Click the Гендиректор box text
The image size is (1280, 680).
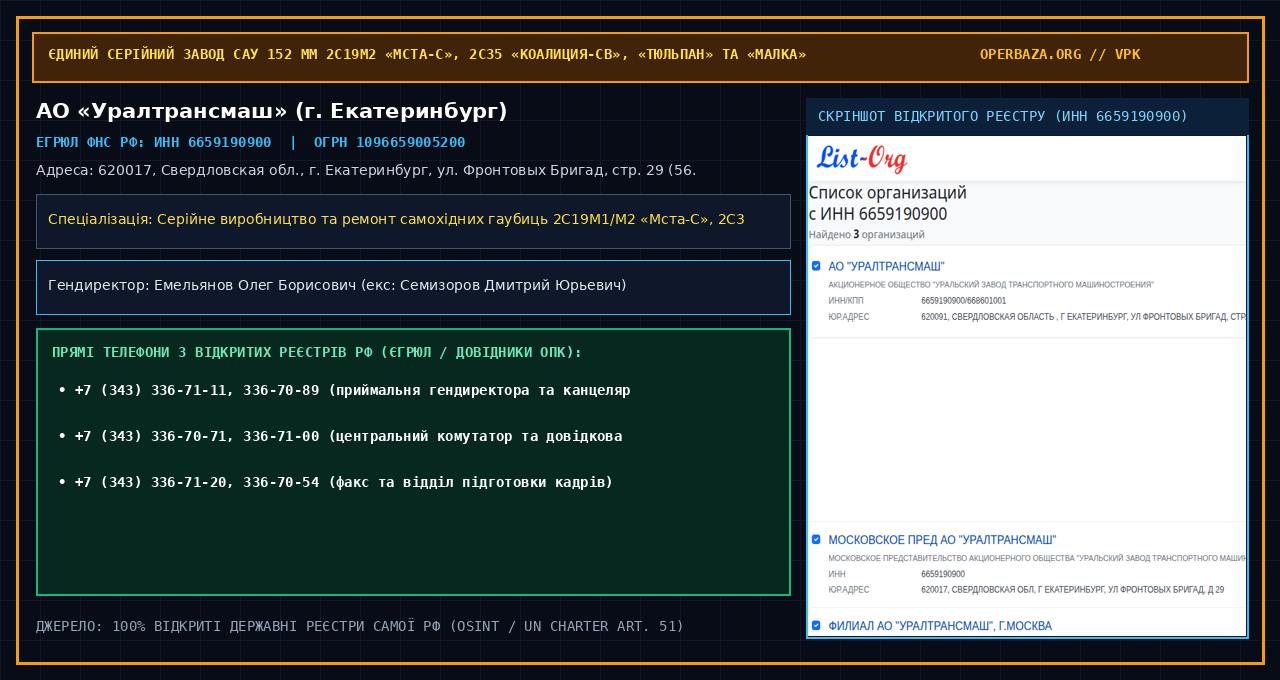337,285
